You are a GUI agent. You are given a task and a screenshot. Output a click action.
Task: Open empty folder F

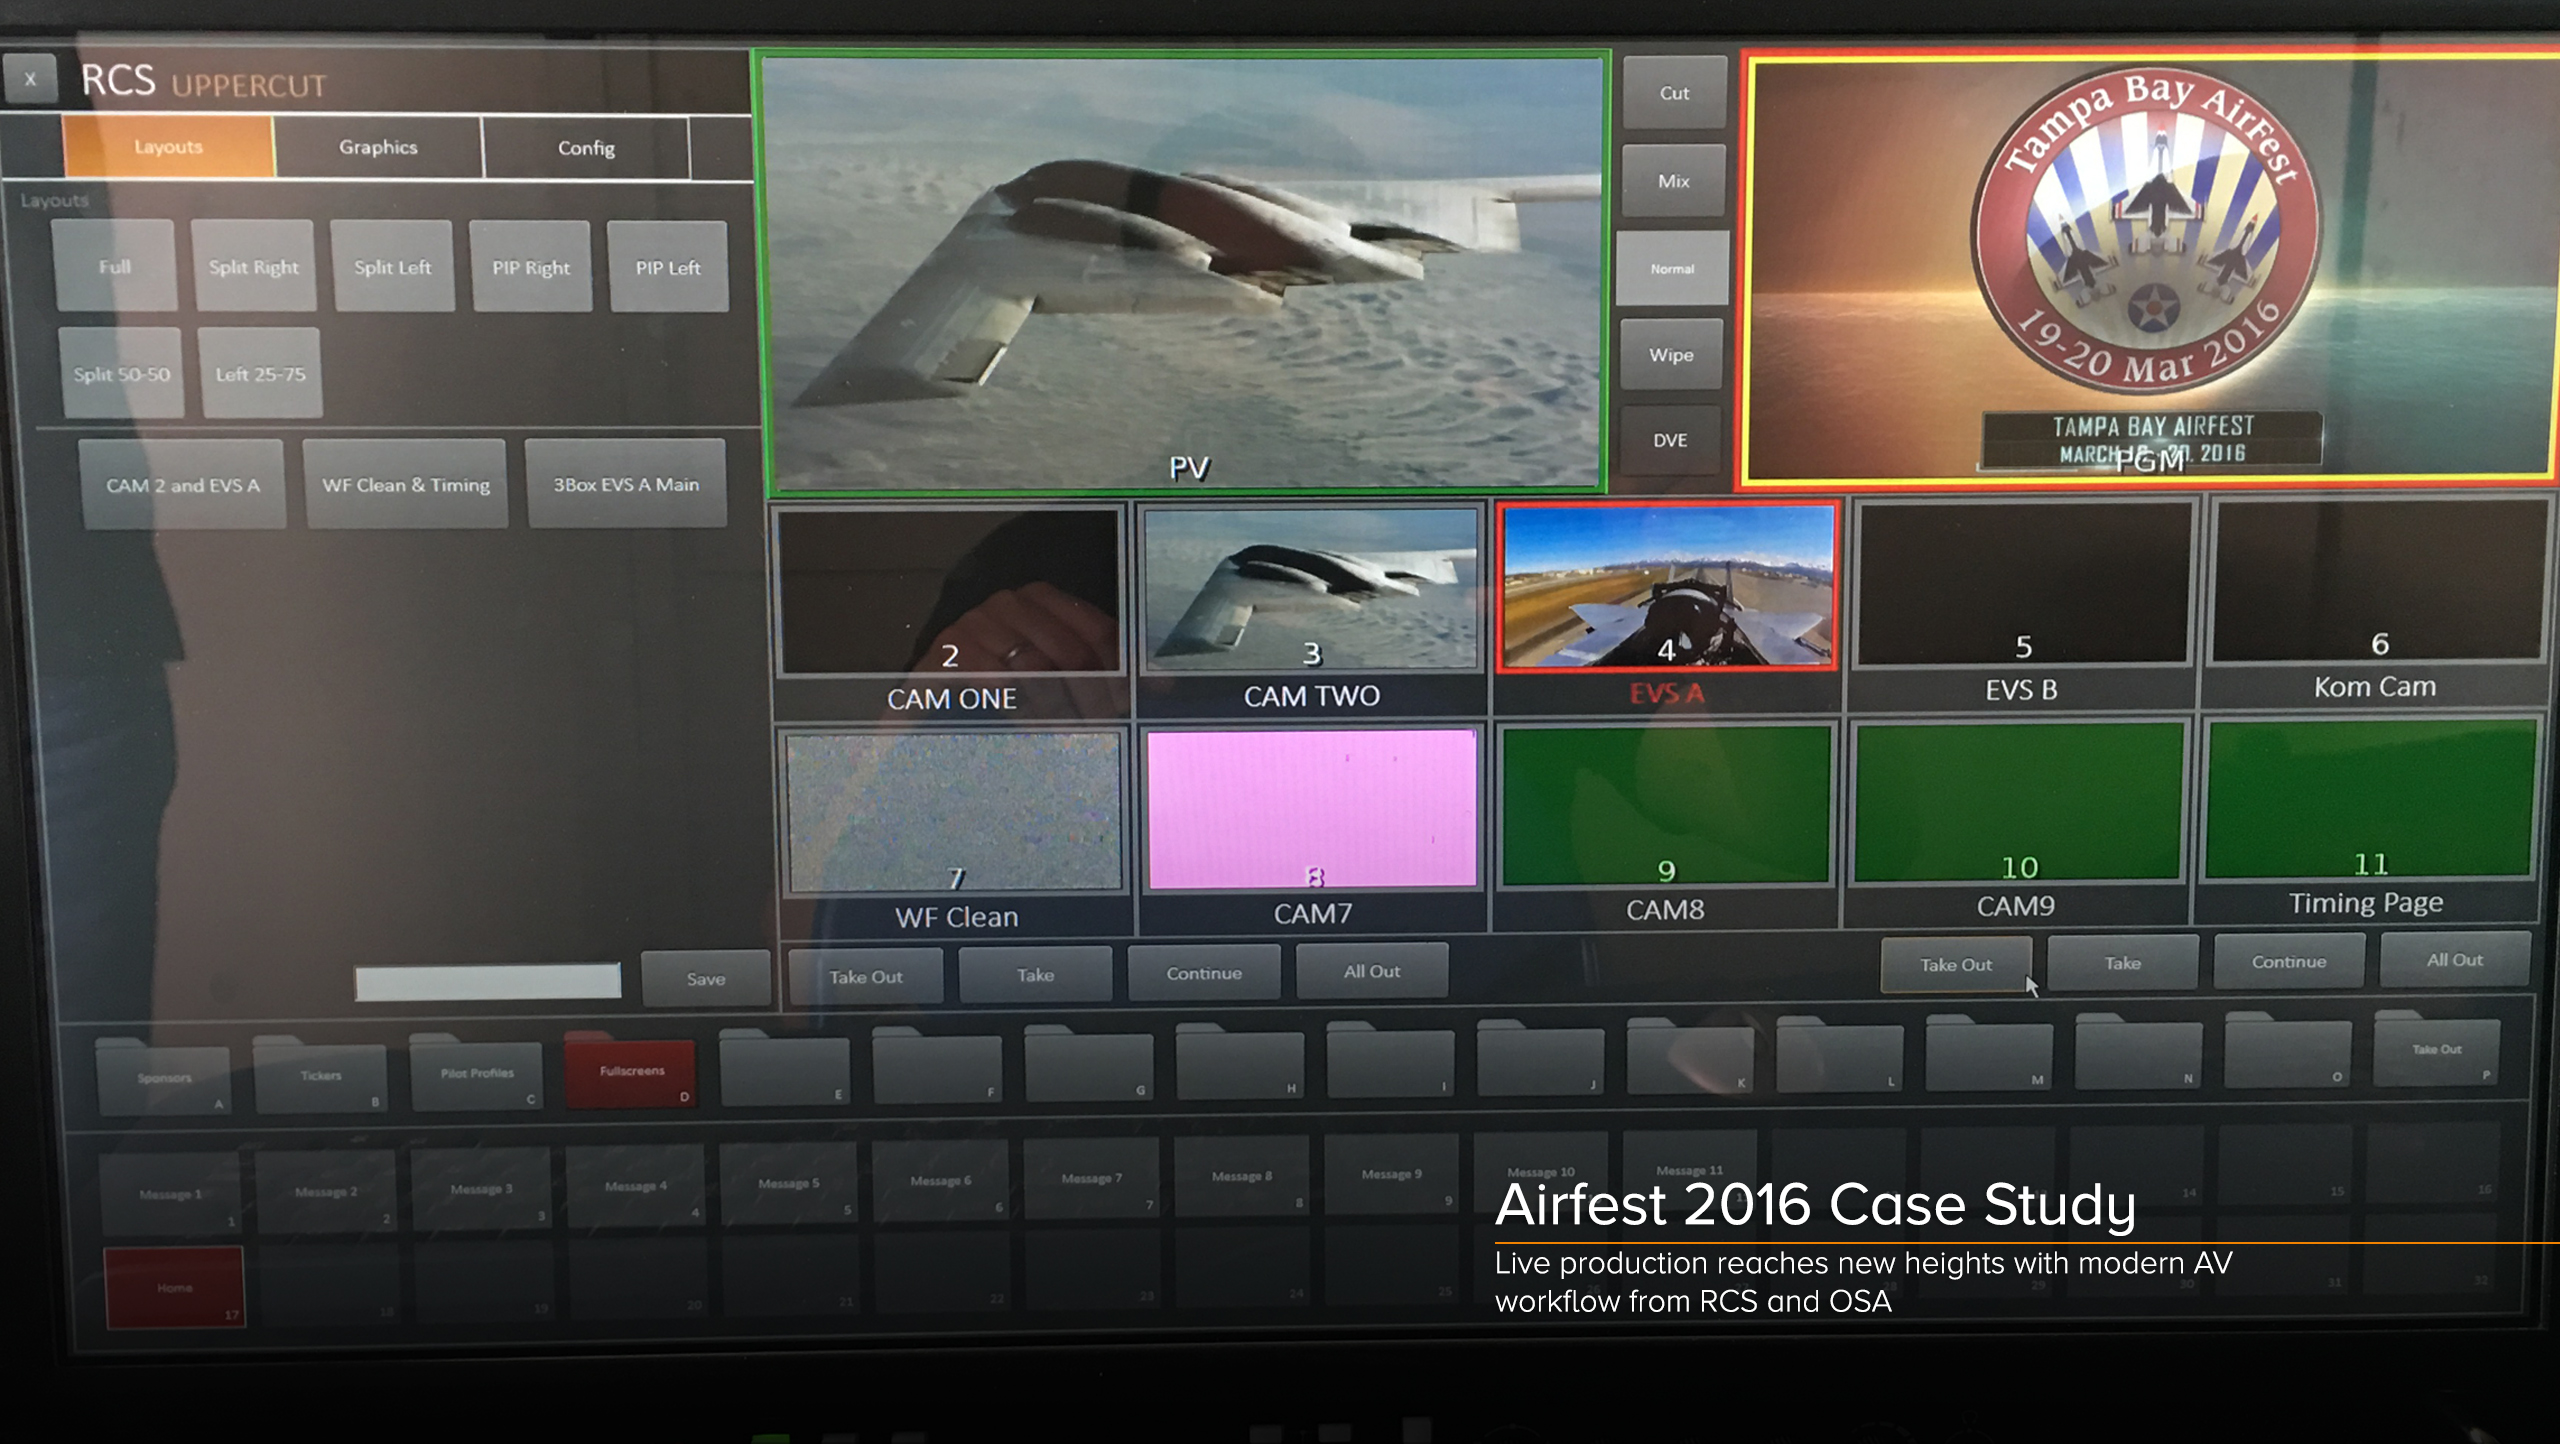click(937, 1065)
